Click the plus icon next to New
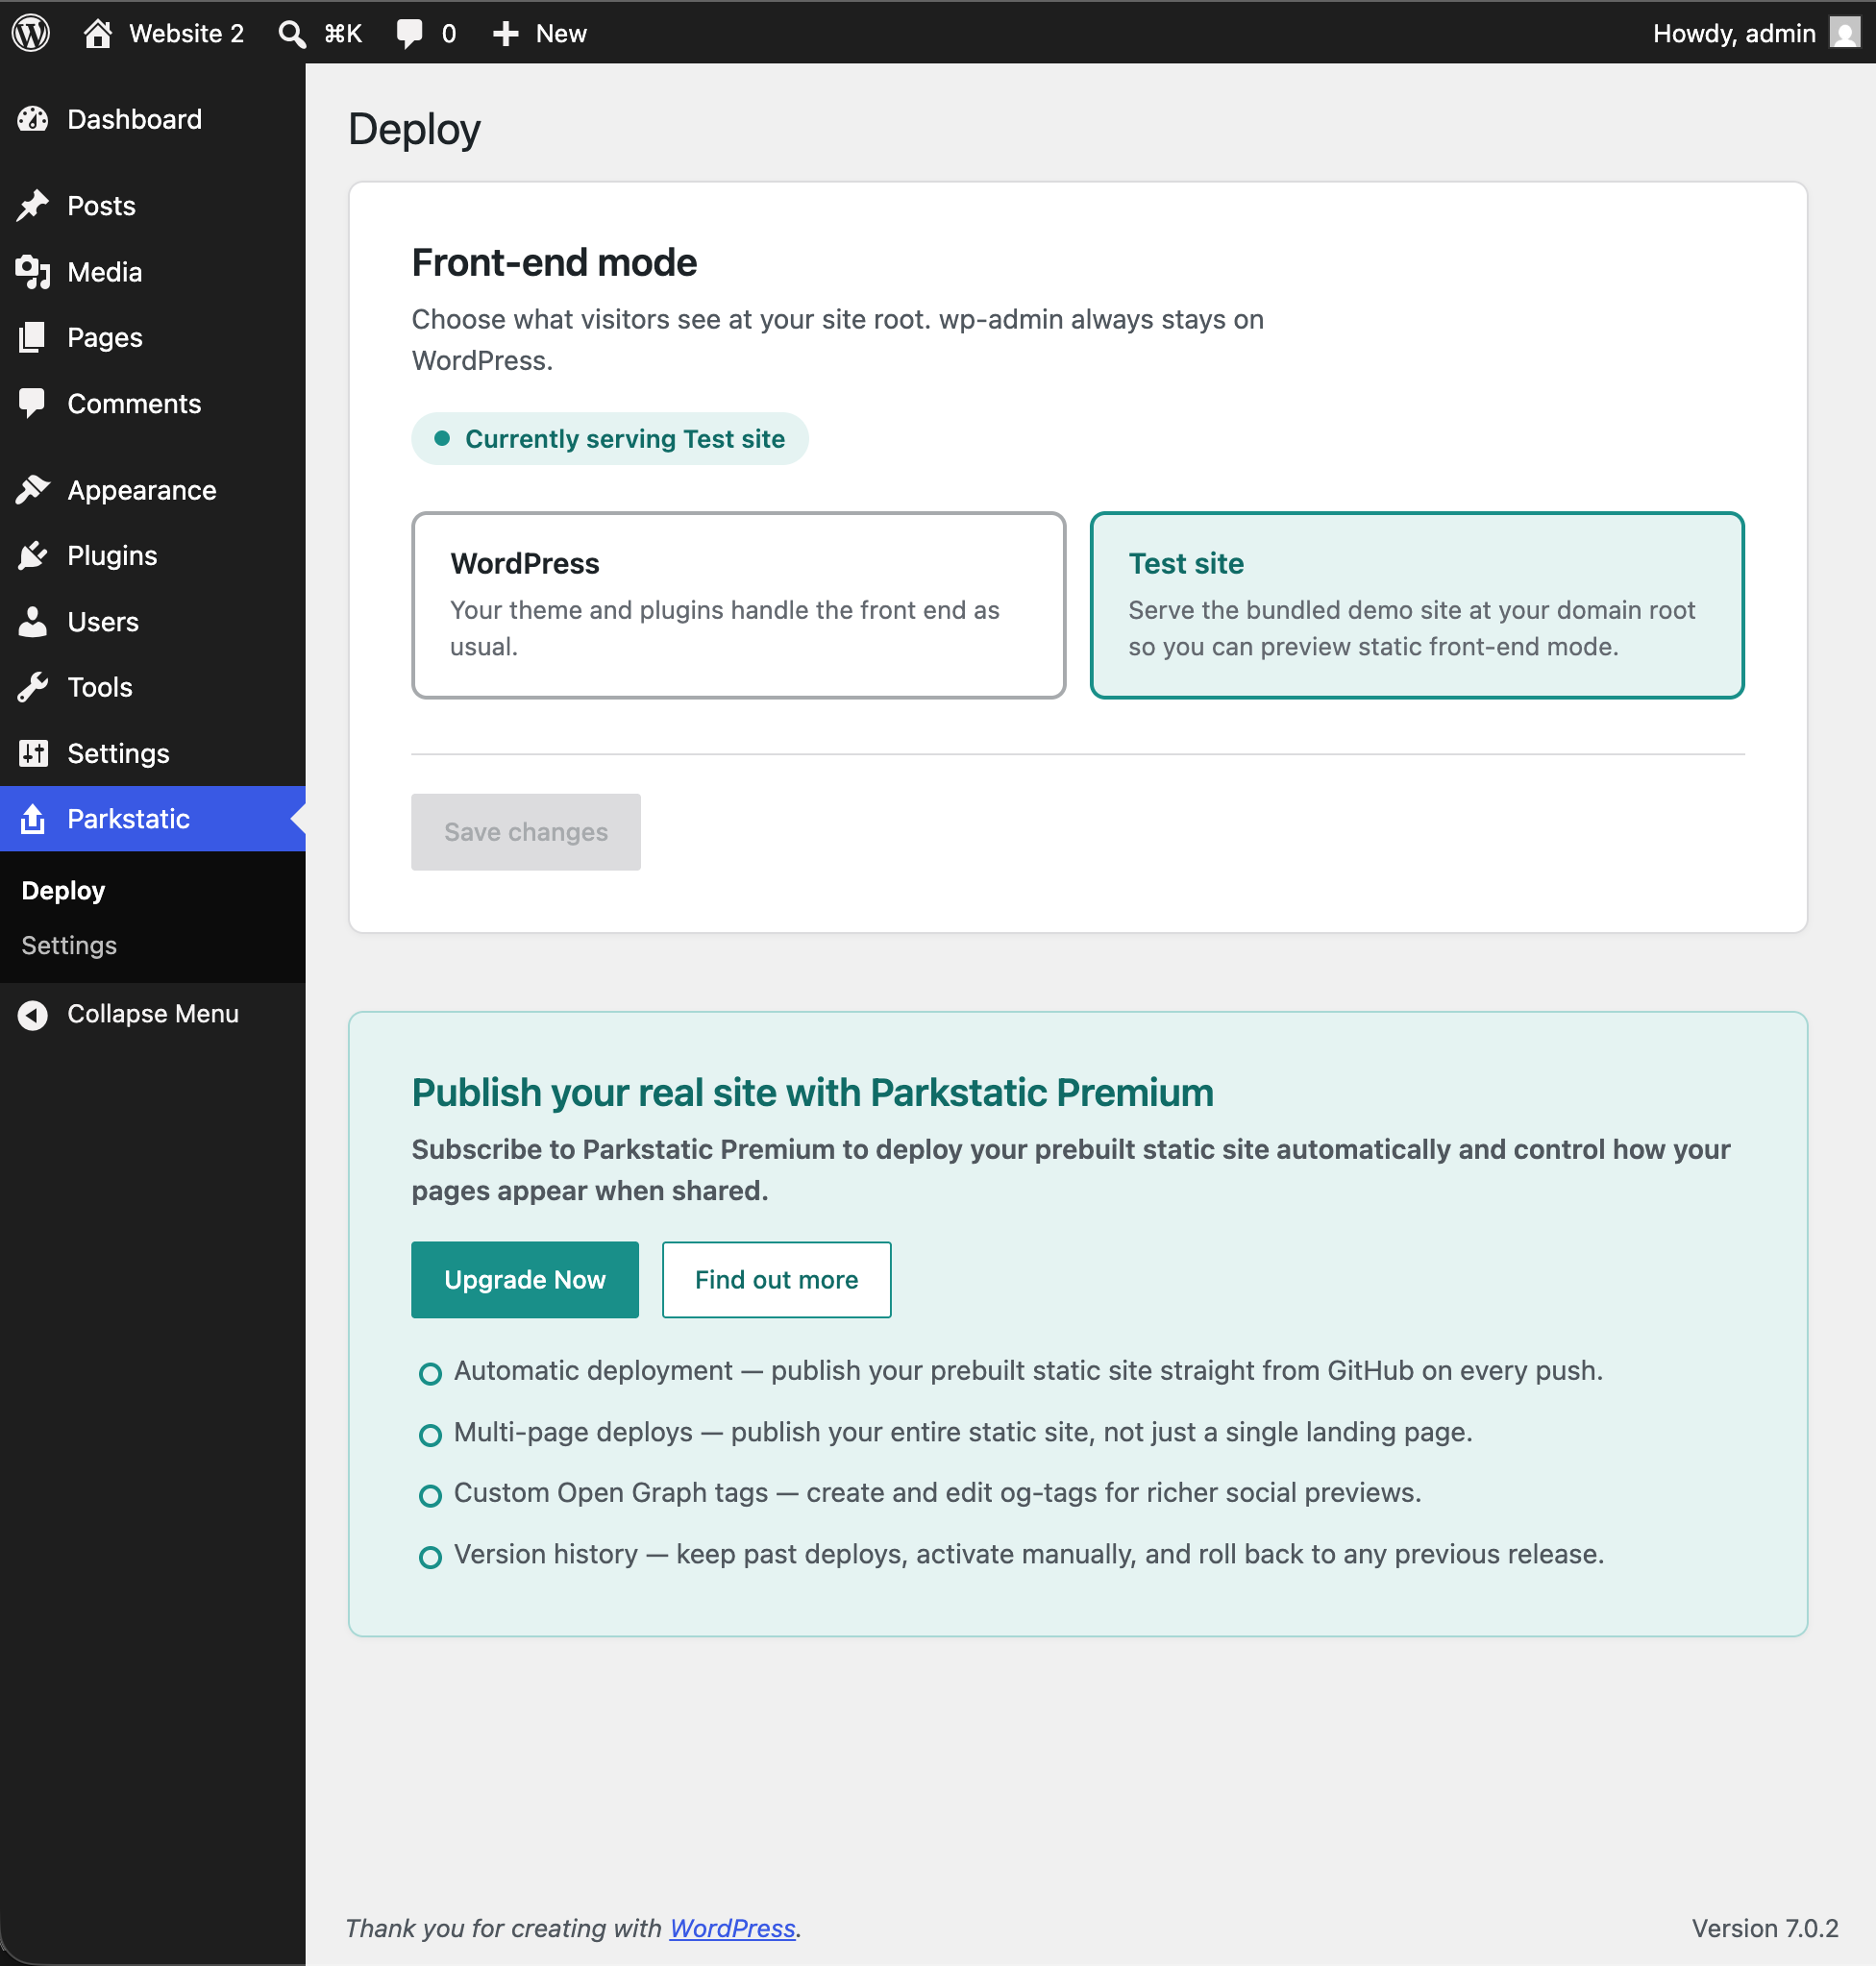 coord(506,34)
